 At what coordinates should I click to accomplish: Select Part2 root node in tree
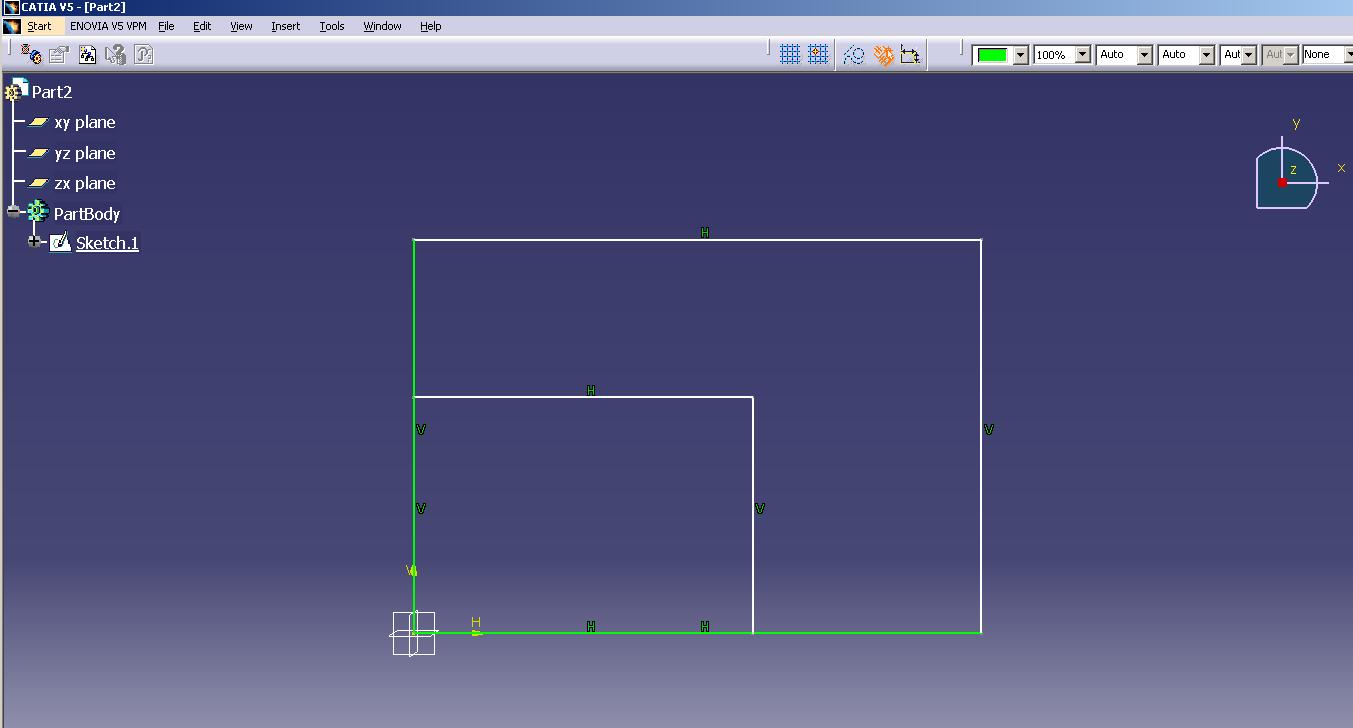tap(52, 92)
